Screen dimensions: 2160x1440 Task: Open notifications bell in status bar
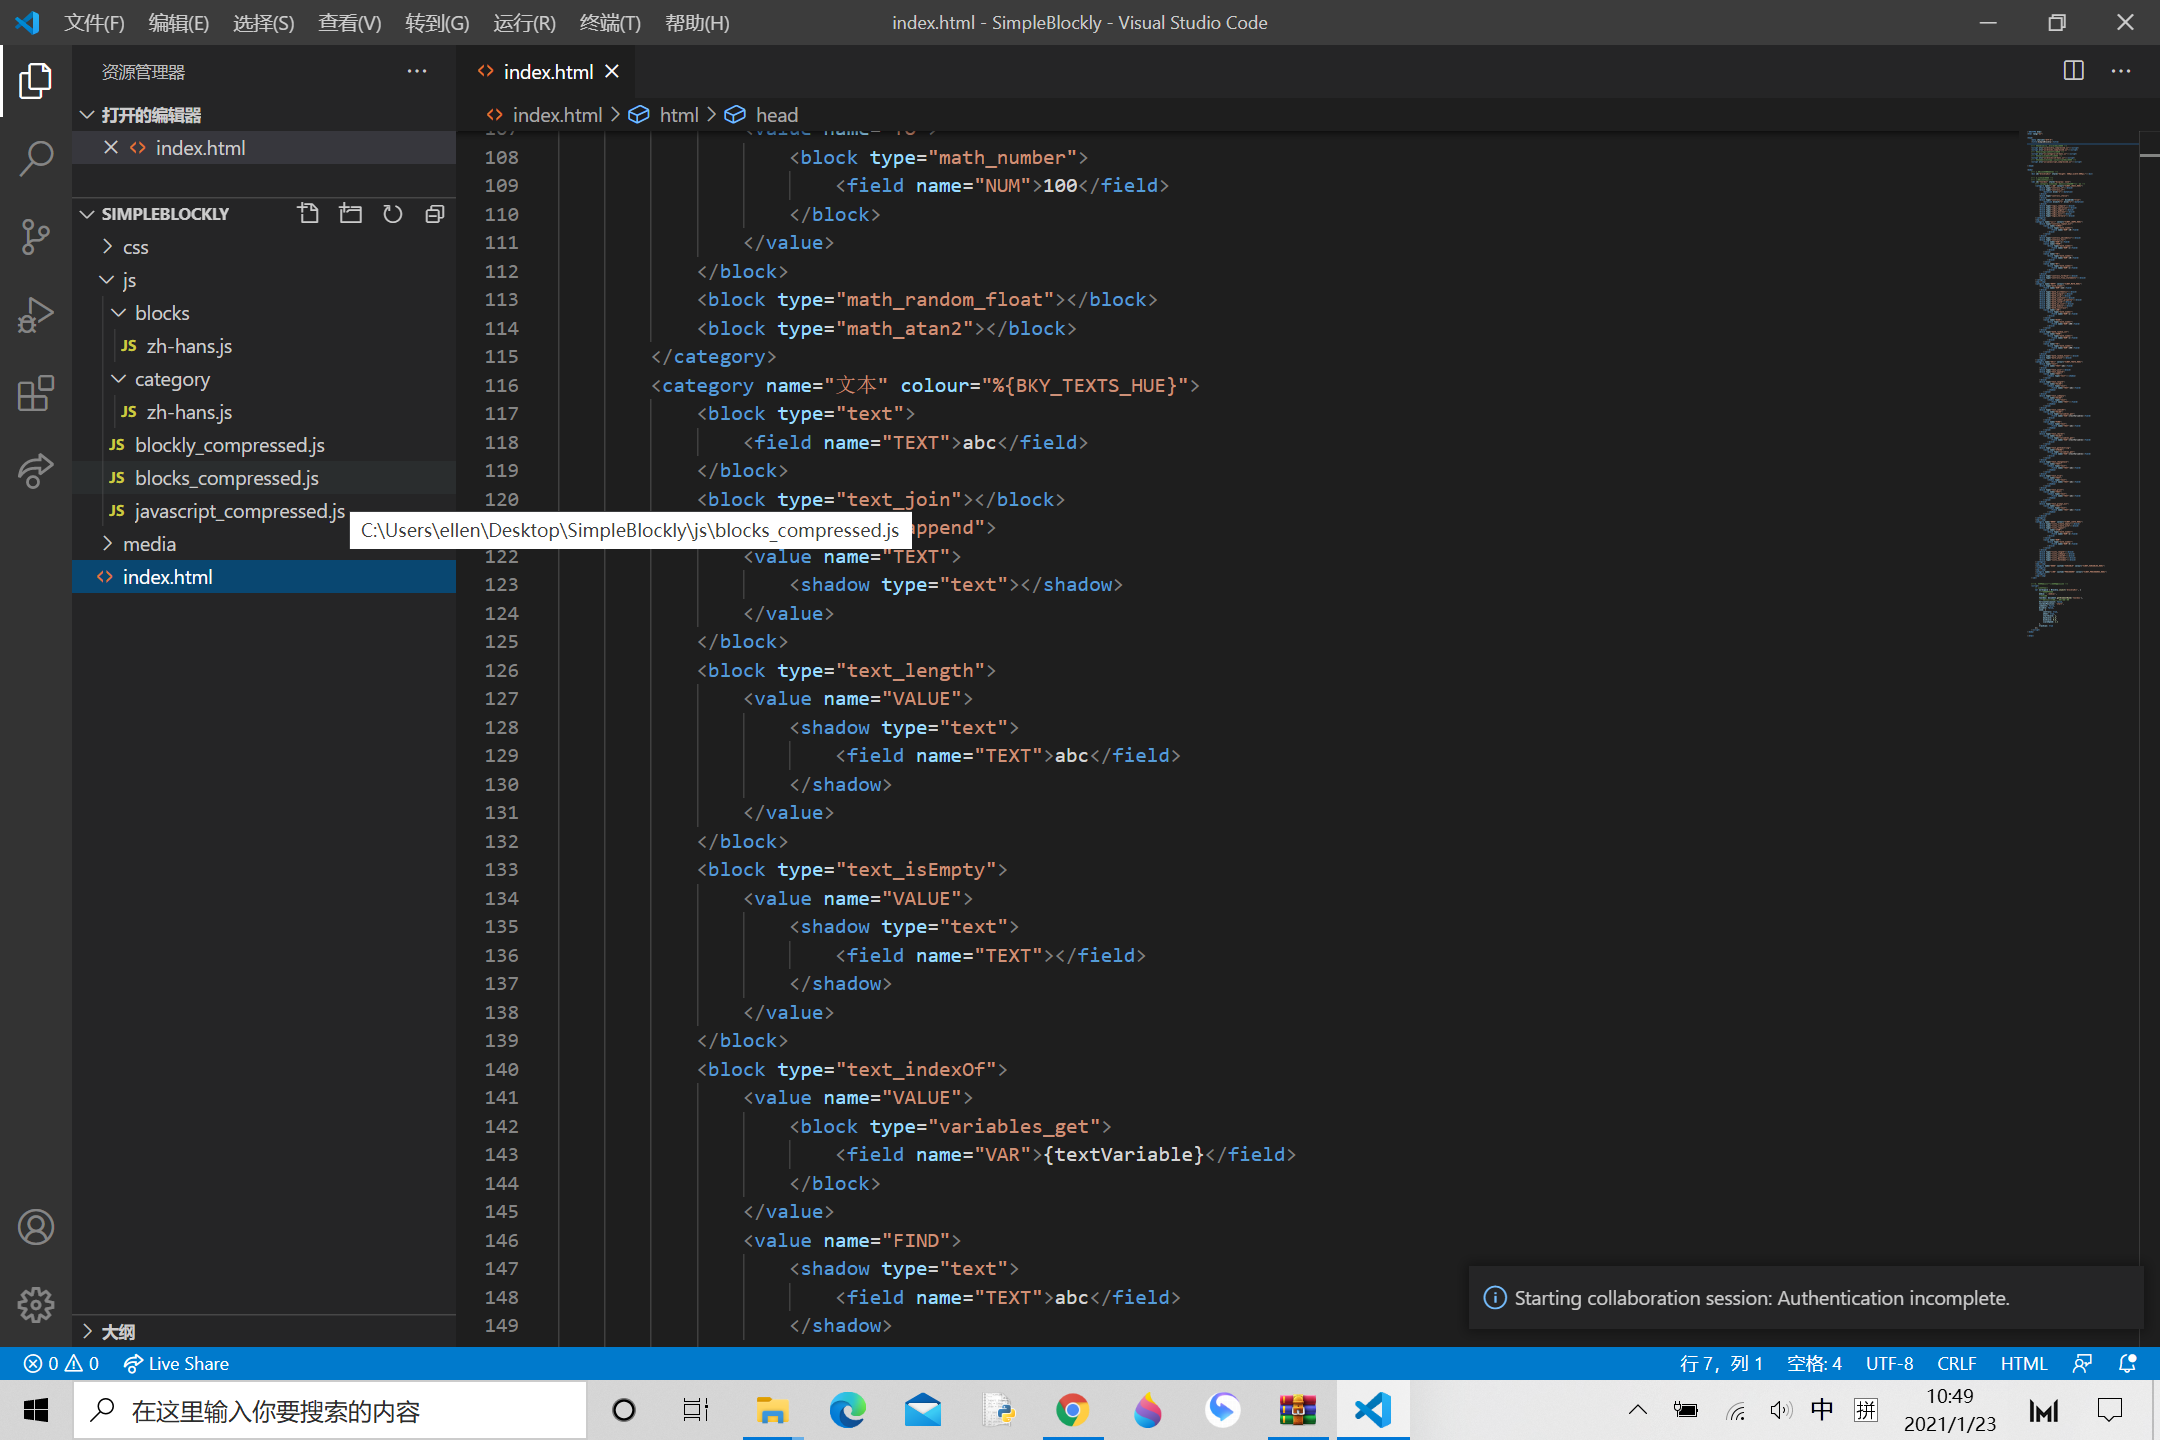2127,1364
